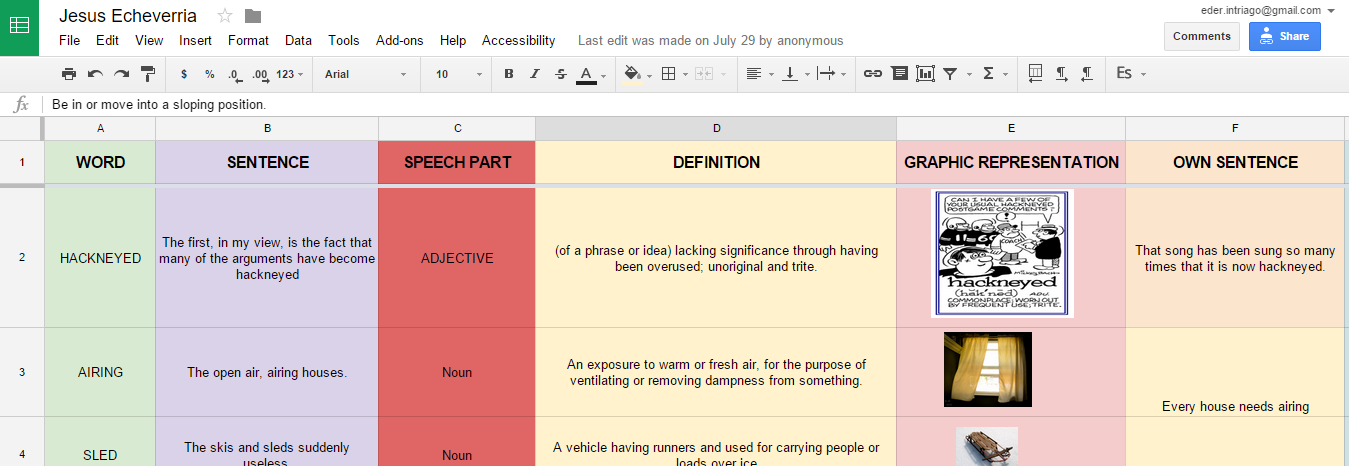Screen dimensions: 1349x466
Task: Open the Add-ons menu
Action: click(x=399, y=41)
